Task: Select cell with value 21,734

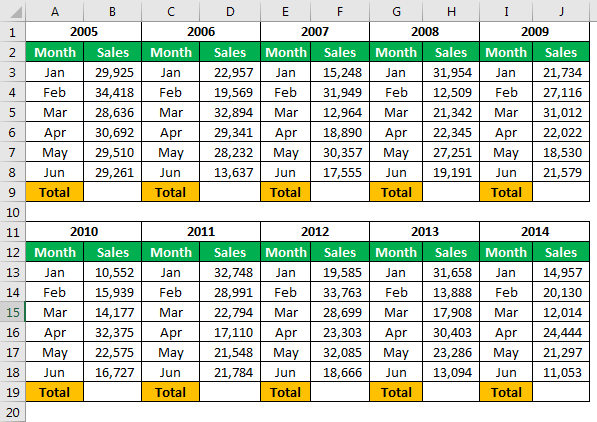Action: click(x=561, y=72)
